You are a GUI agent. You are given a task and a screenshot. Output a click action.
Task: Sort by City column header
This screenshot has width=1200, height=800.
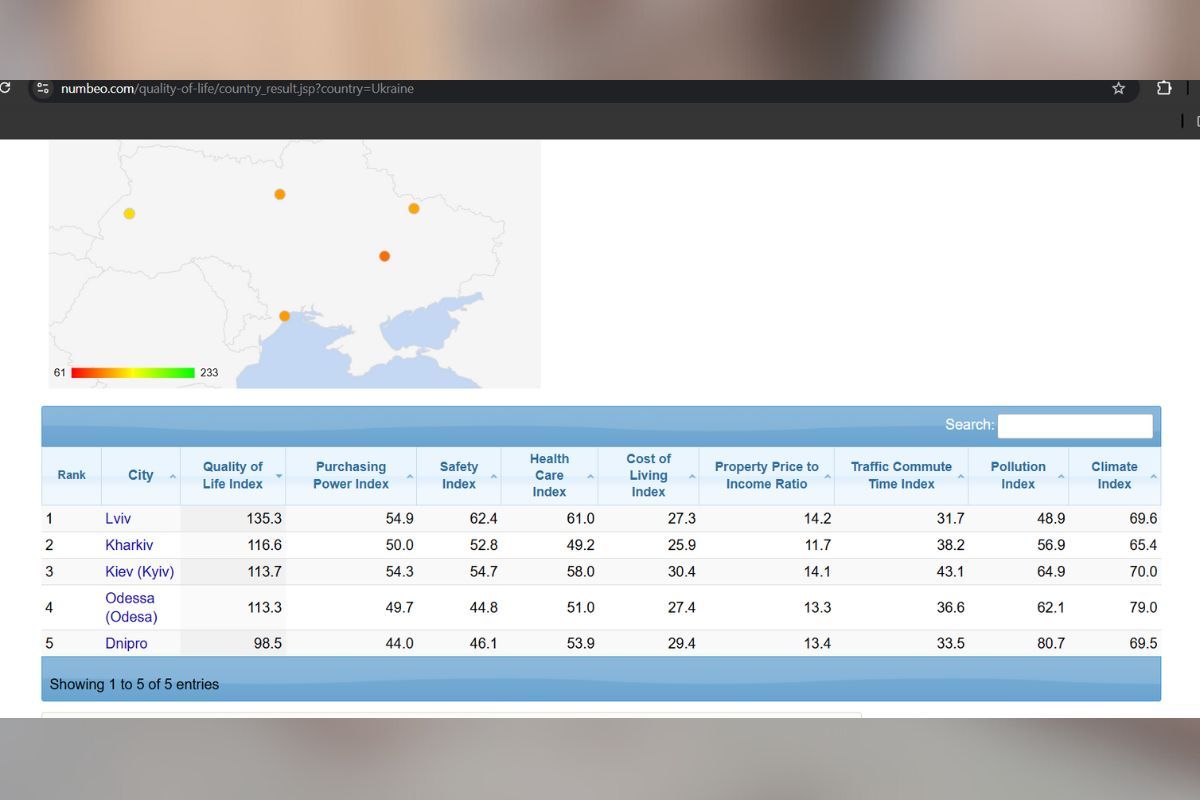[x=141, y=476]
